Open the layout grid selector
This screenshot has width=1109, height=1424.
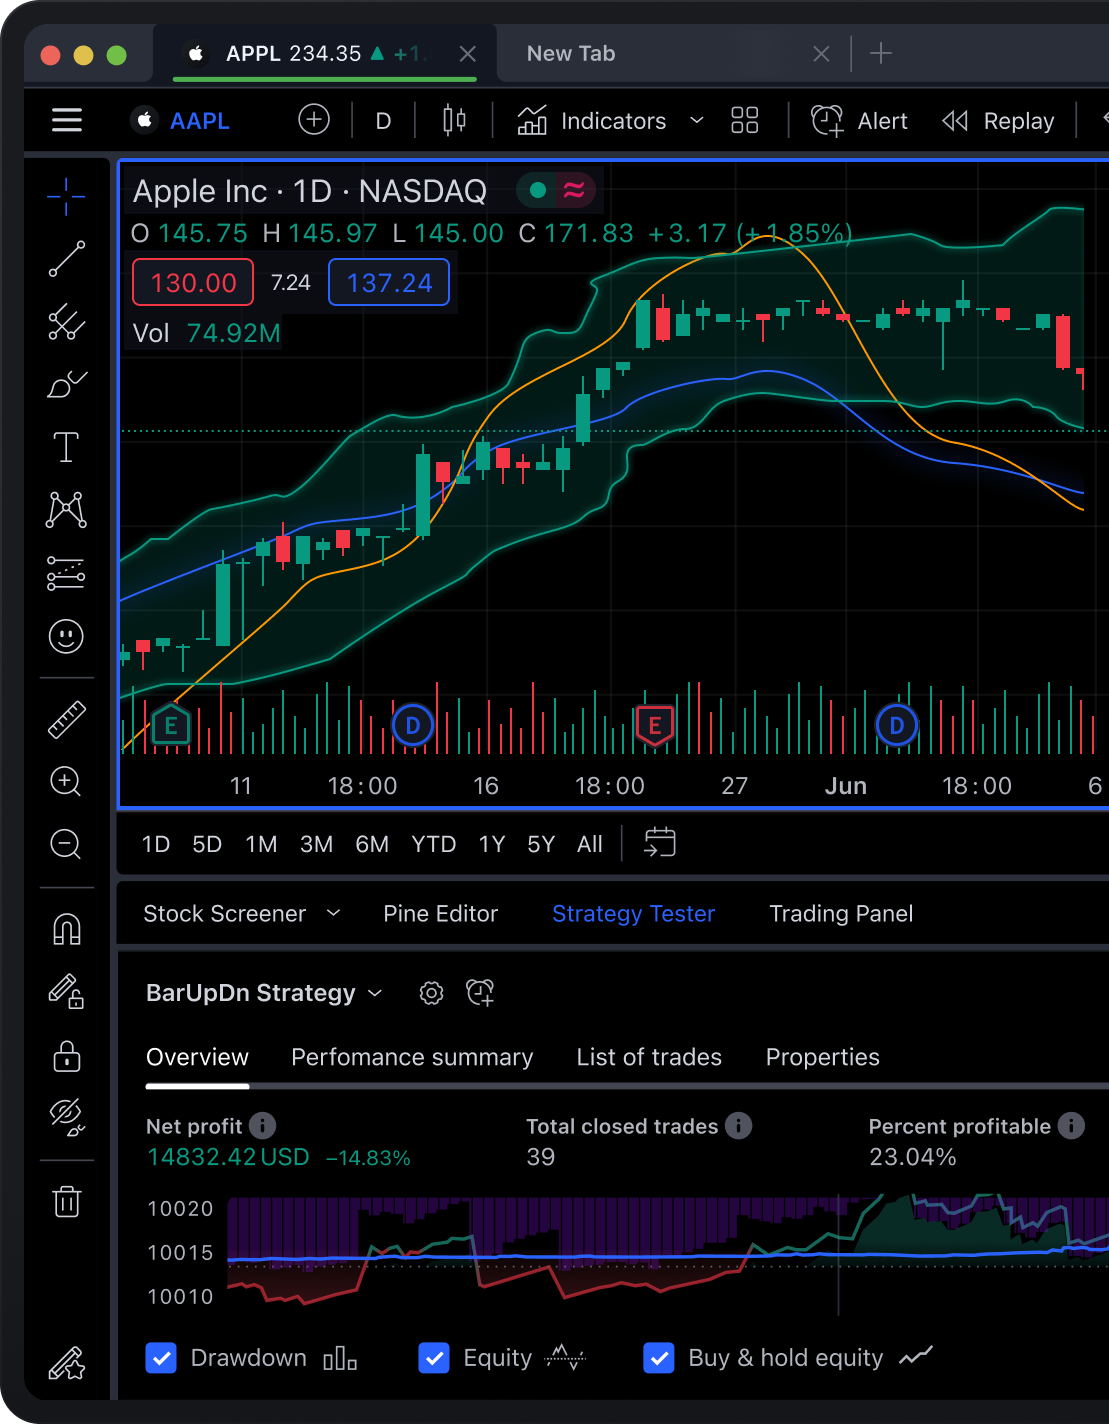[745, 121]
